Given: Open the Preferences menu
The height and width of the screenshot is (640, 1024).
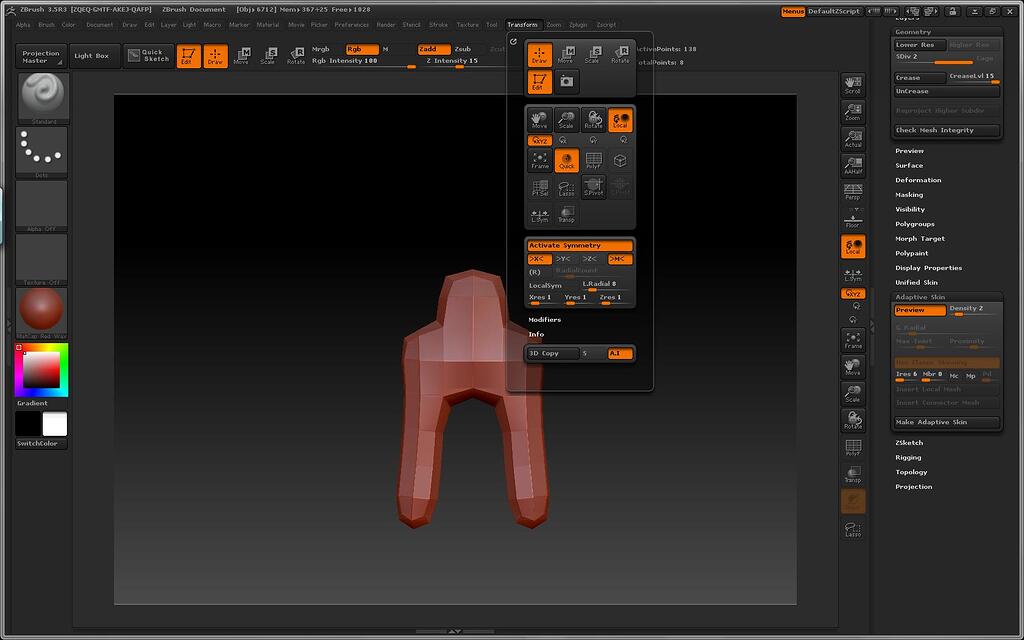Looking at the screenshot, I should pos(352,25).
